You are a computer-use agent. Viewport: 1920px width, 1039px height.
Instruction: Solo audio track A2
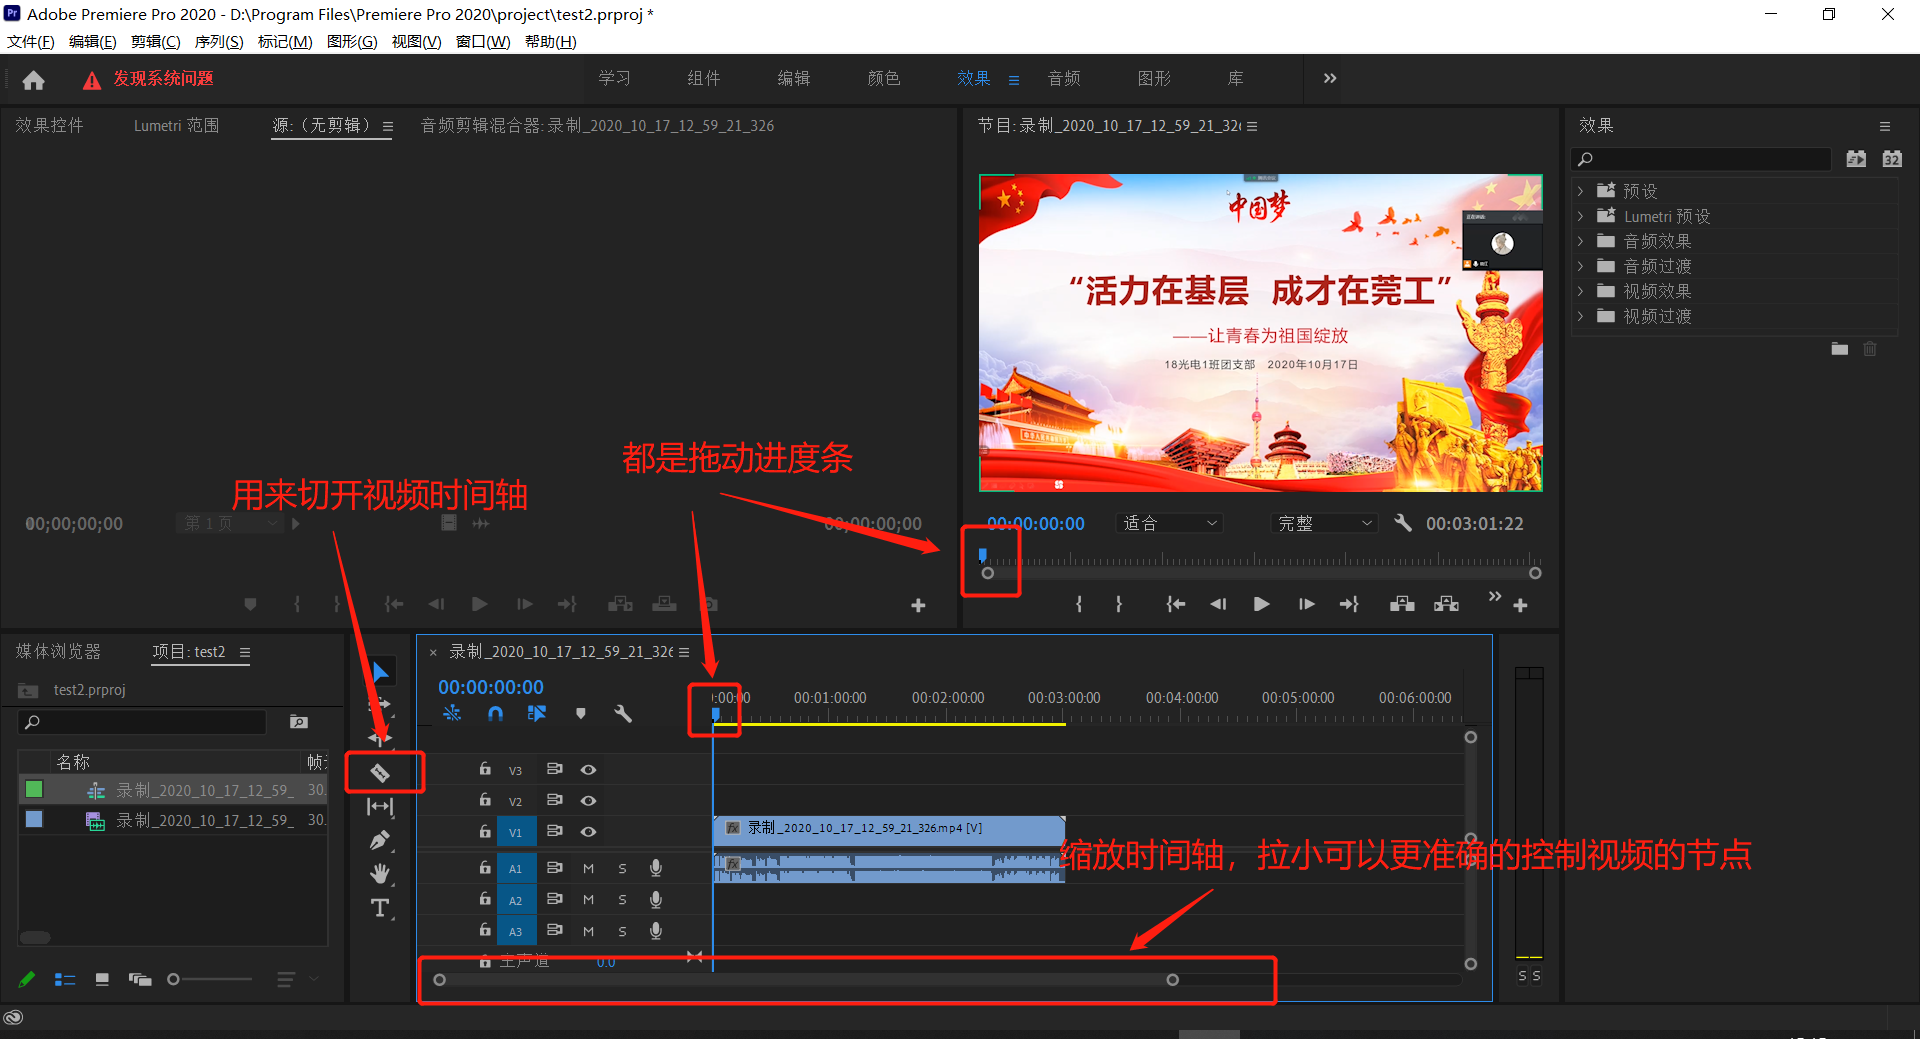tap(622, 900)
